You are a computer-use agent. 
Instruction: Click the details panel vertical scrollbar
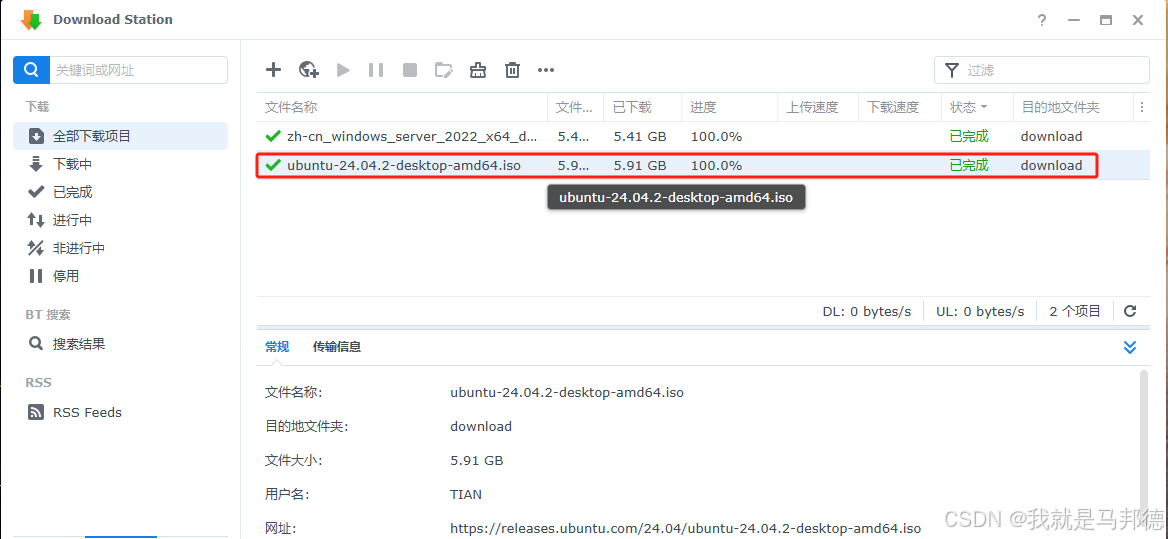1144,447
